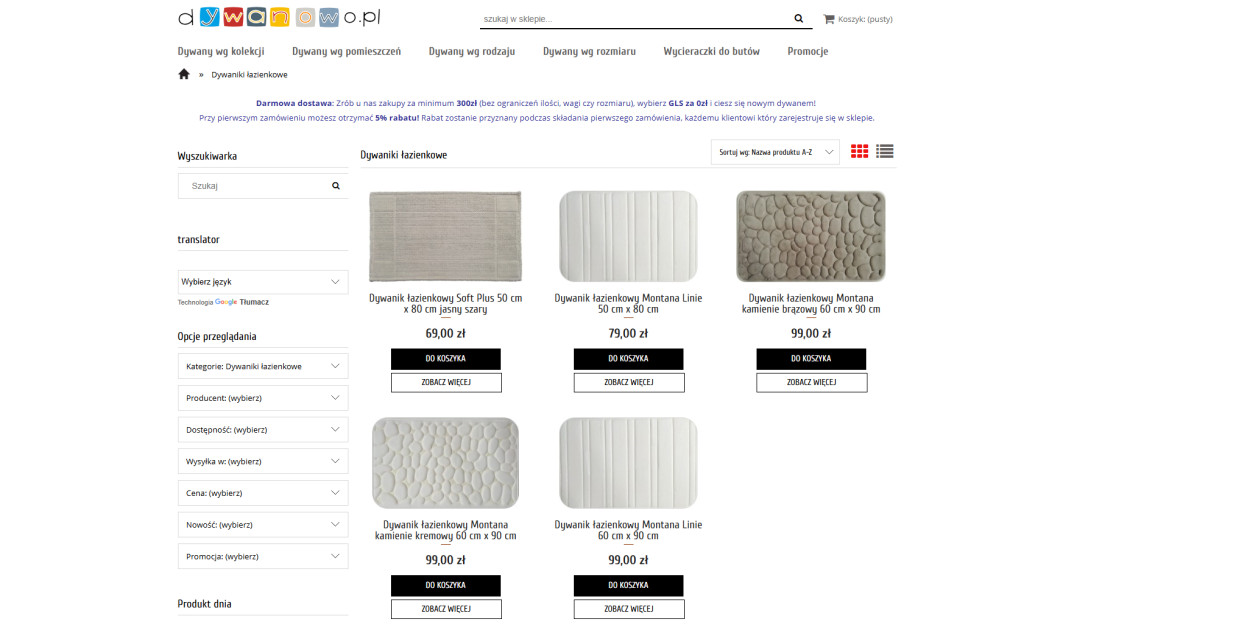This screenshot has width=1250, height=630.
Task: Click Zobacz więcej for Montana kamienie brązowy
Action: click(x=812, y=382)
